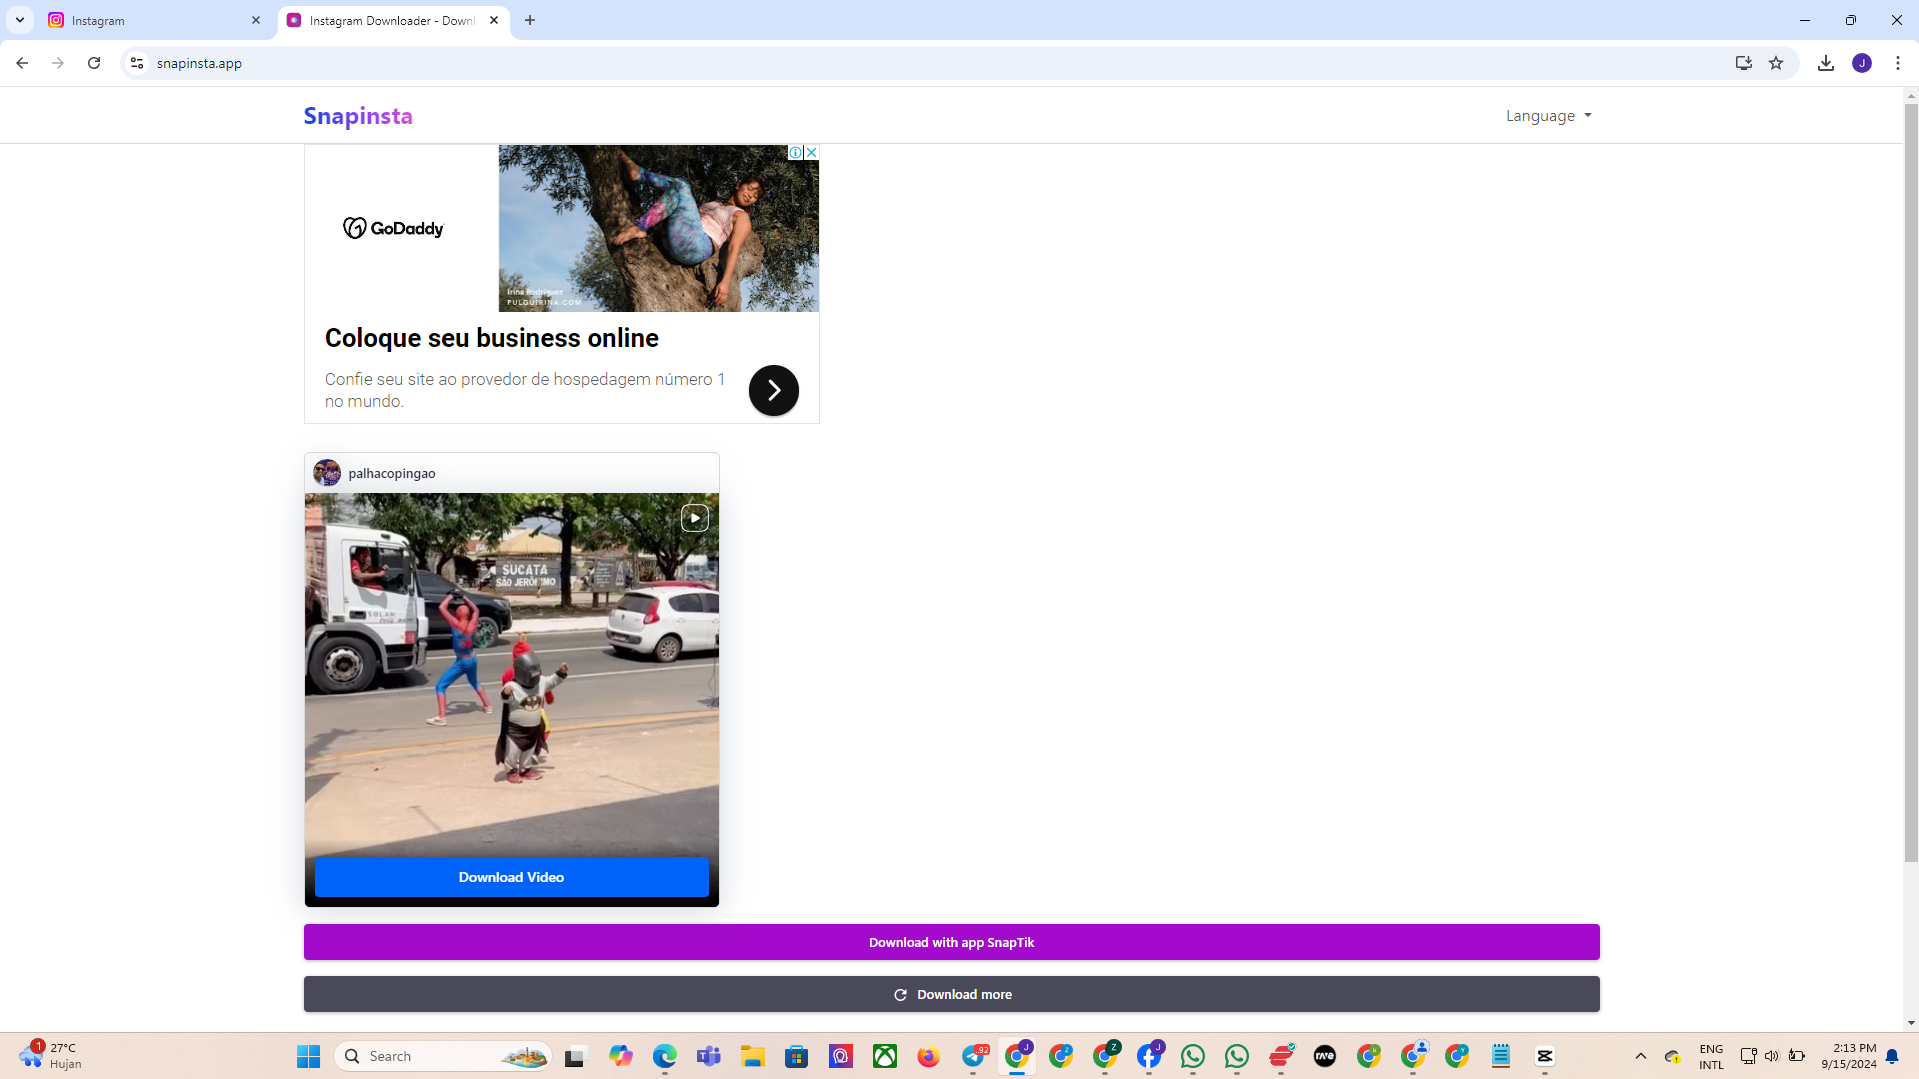The height and width of the screenshot is (1079, 1919).
Task: Go back to the previous page
Action: click(x=22, y=63)
